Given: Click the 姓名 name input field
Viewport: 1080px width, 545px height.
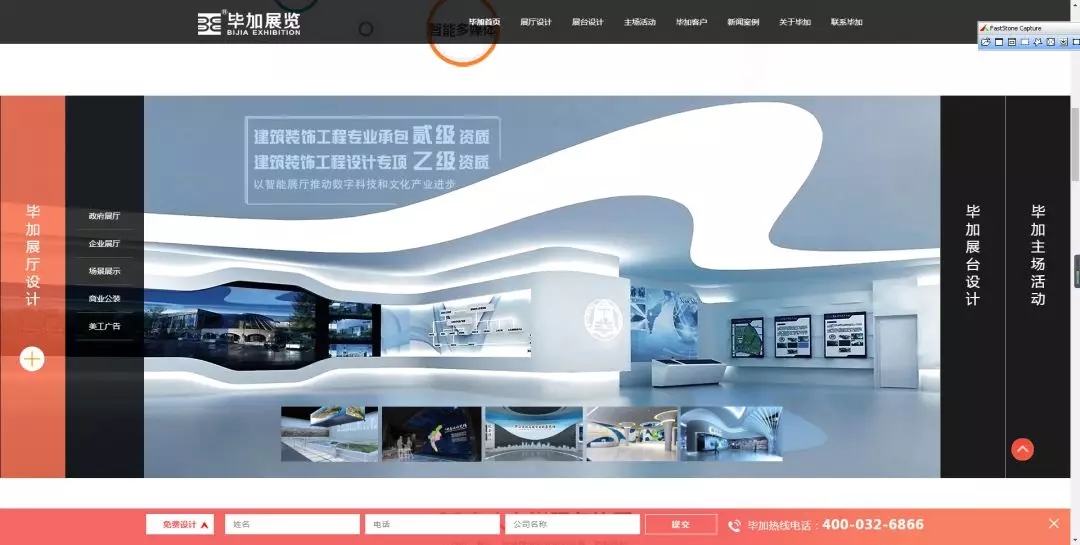Looking at the screenshot, I should coord(291,524).
